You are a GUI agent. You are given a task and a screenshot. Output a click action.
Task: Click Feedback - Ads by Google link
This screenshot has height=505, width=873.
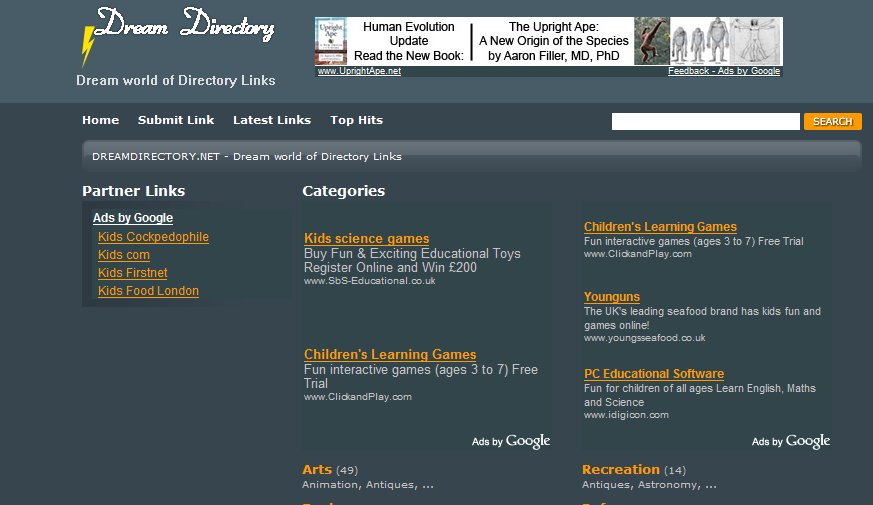[x=724, y=71]
